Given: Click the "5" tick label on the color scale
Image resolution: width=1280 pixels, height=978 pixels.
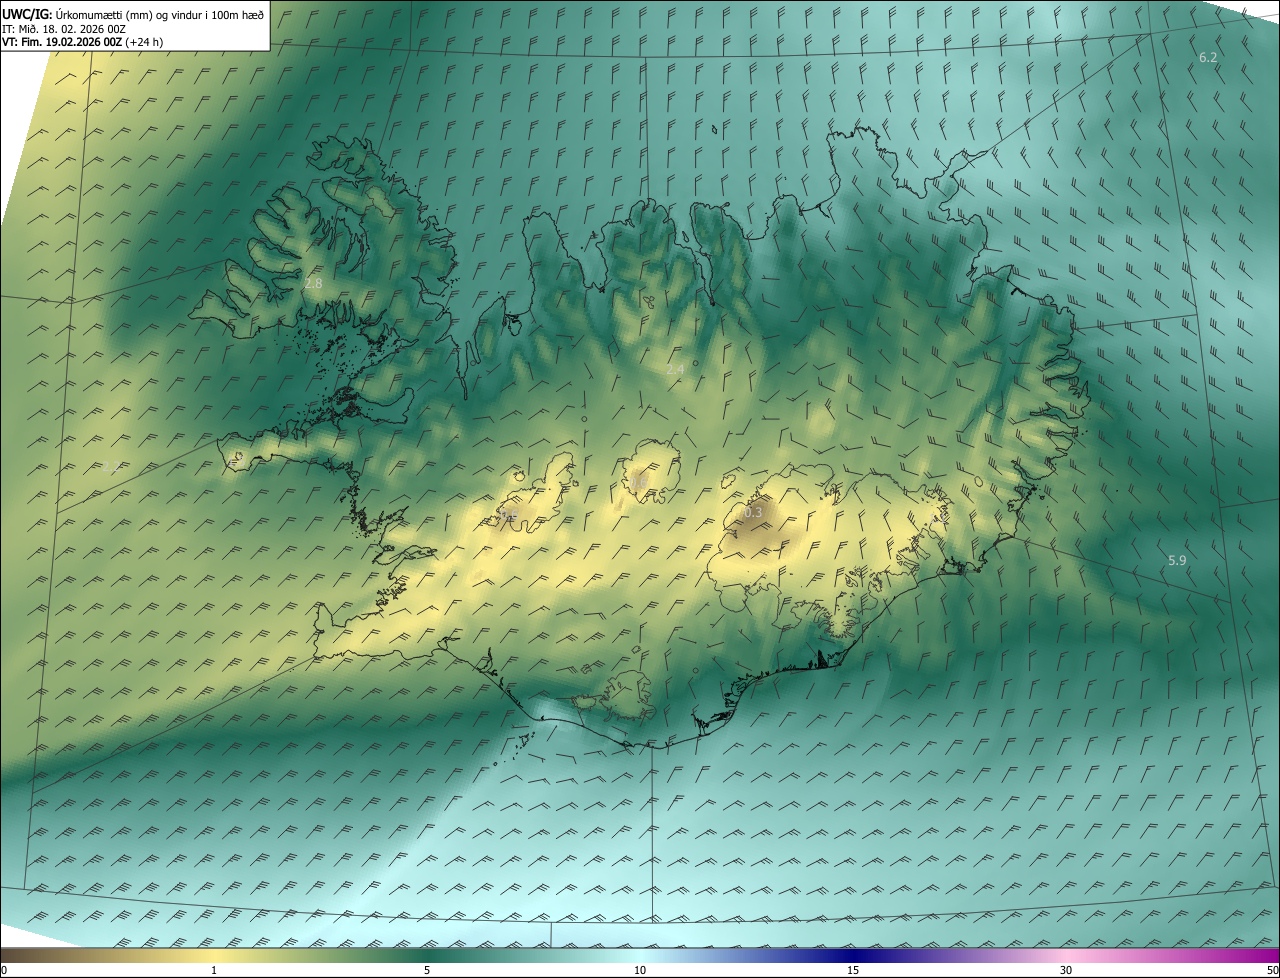Looking at the screenshot, I should click(427, 970).
